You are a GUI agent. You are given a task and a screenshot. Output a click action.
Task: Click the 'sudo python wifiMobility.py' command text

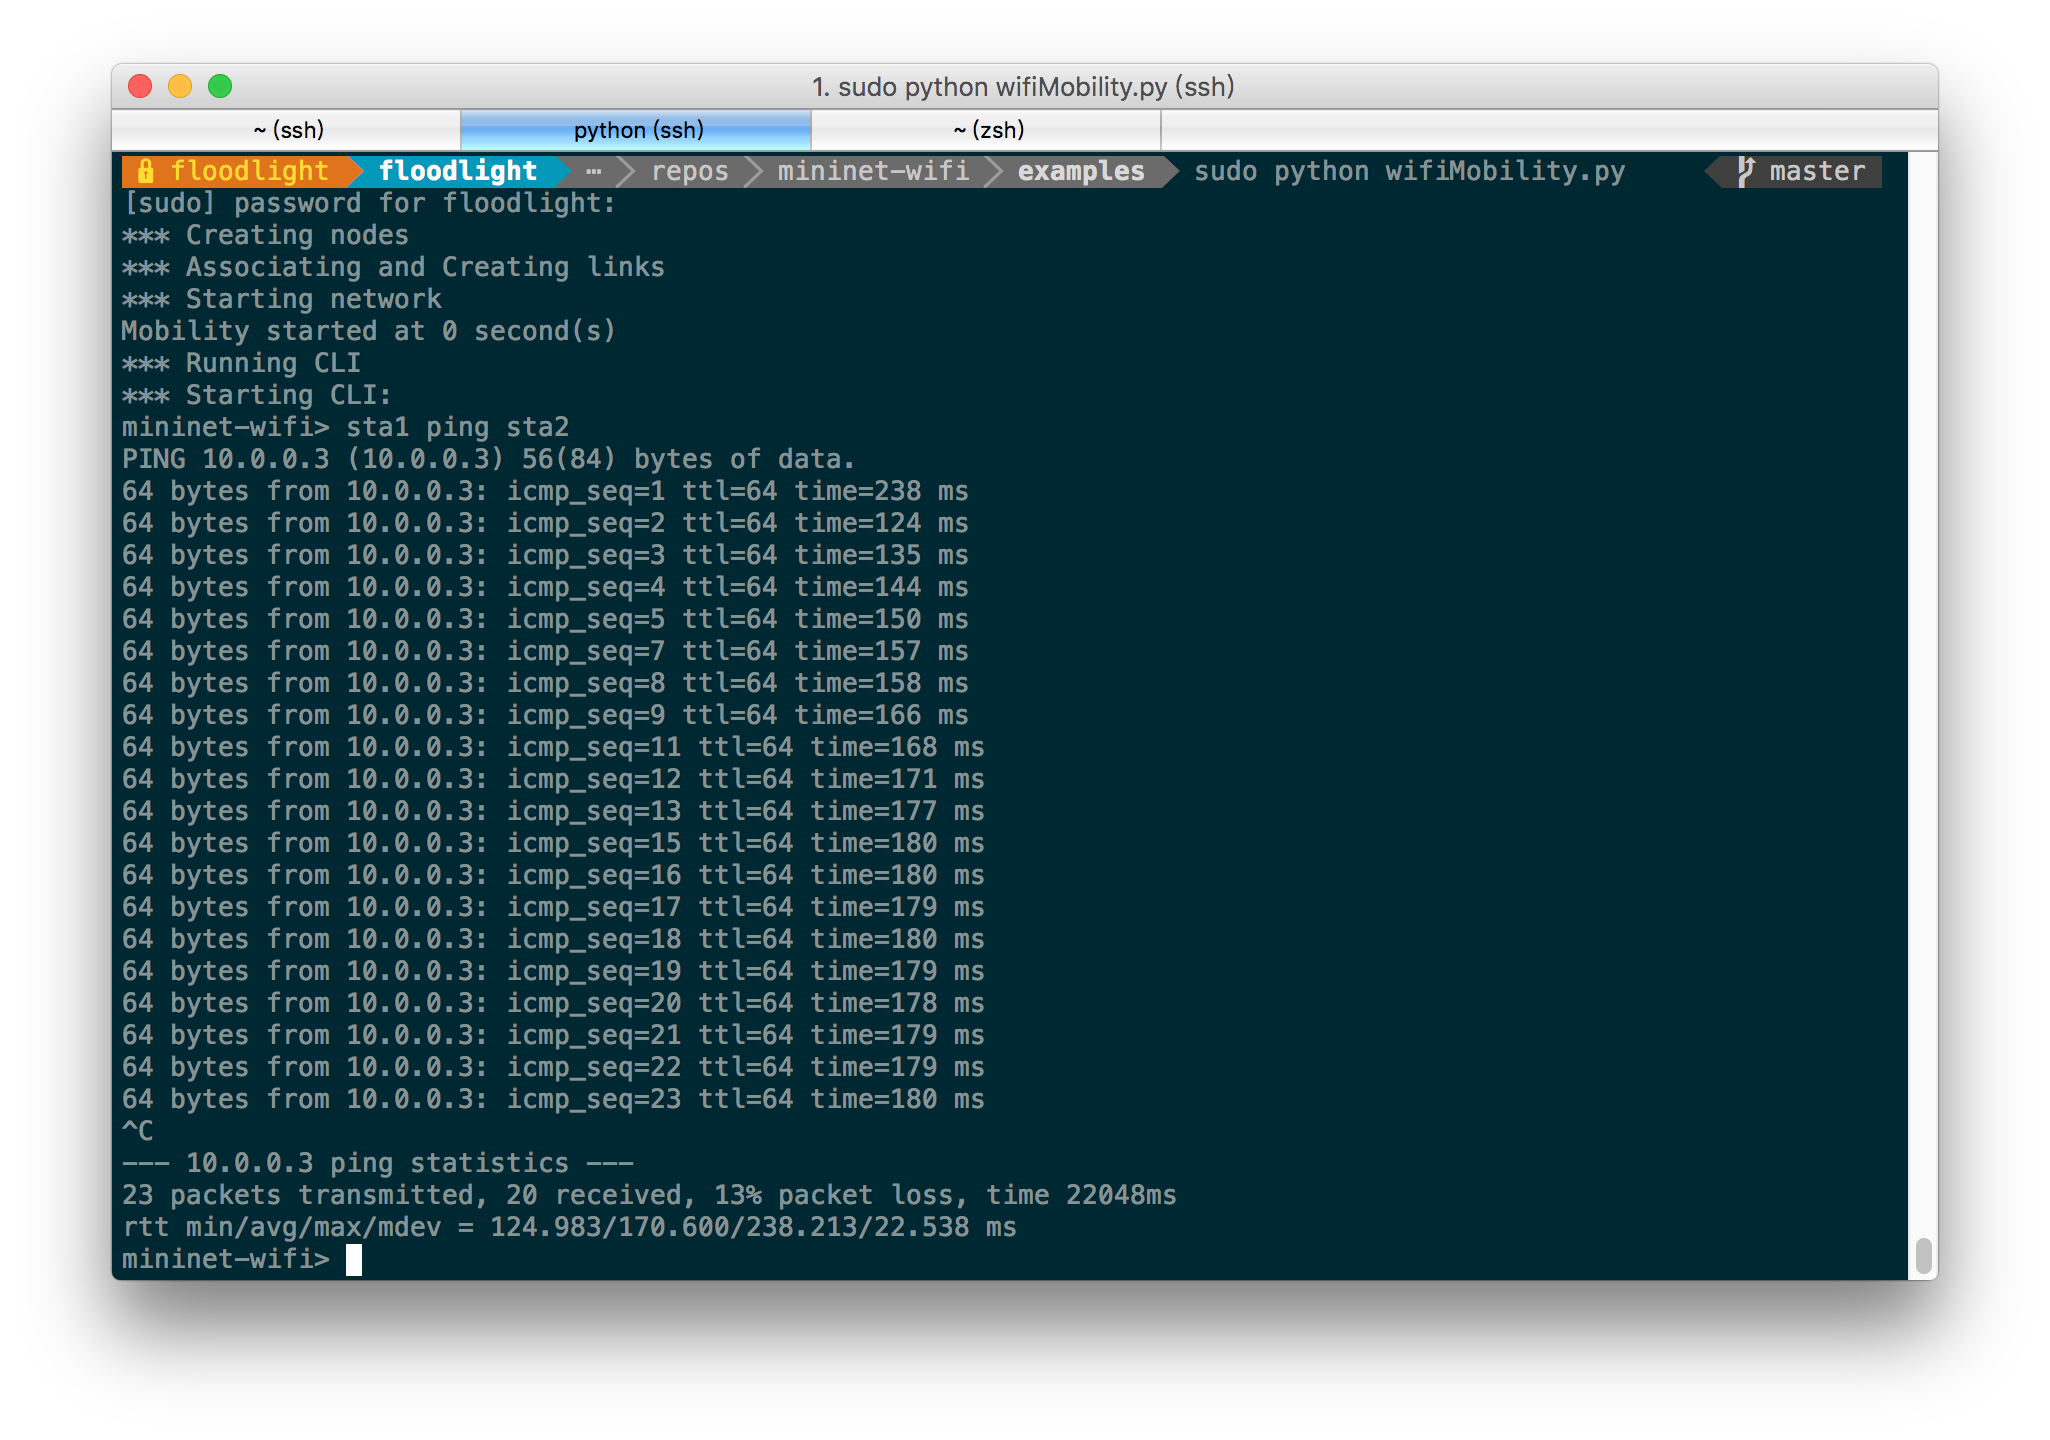click(1409, 171)
